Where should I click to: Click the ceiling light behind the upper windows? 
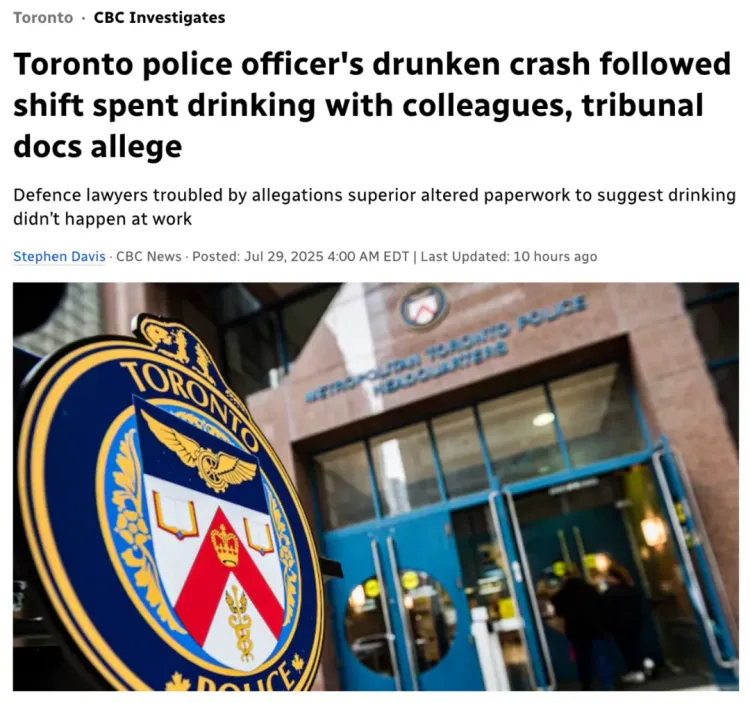[x=543, y=418]
